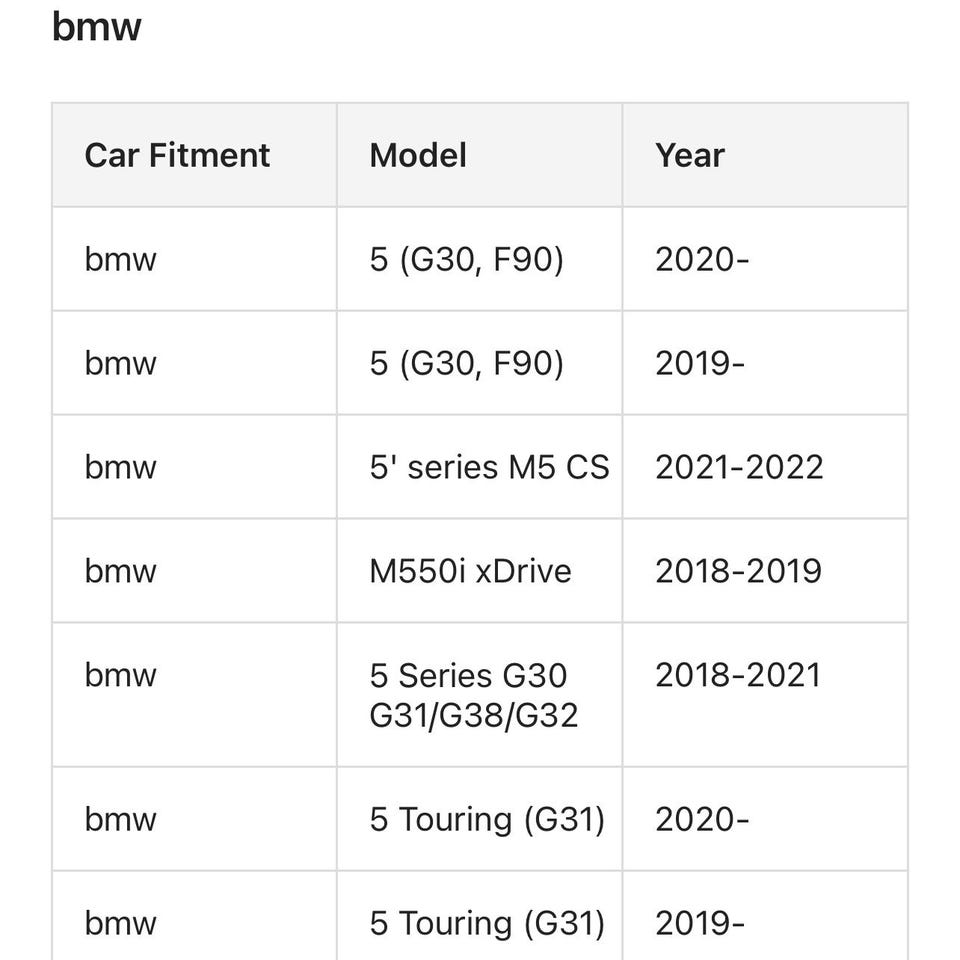
Task: Click the 5' series M5 CS cell
Action: [x=489, y=467]
